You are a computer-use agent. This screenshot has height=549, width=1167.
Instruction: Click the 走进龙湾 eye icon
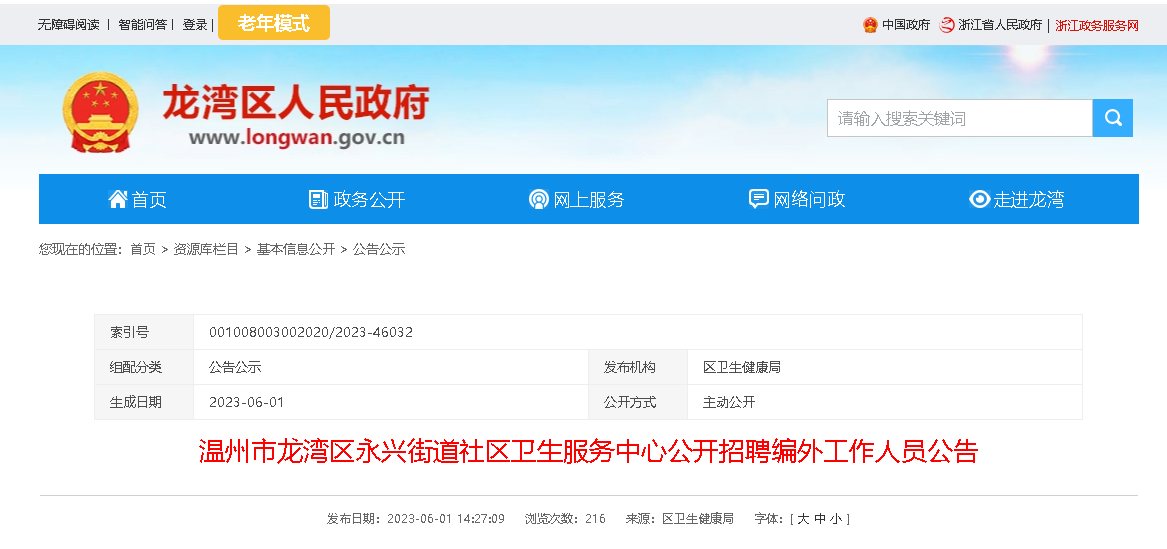click(979, 199)
